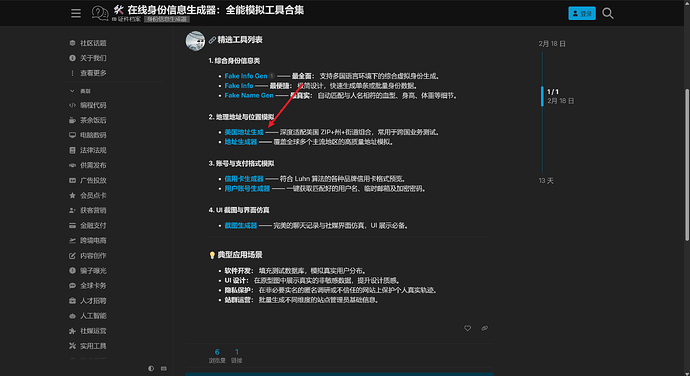
Task: Open the Fake Info Gen link
Action: [246, 76]
